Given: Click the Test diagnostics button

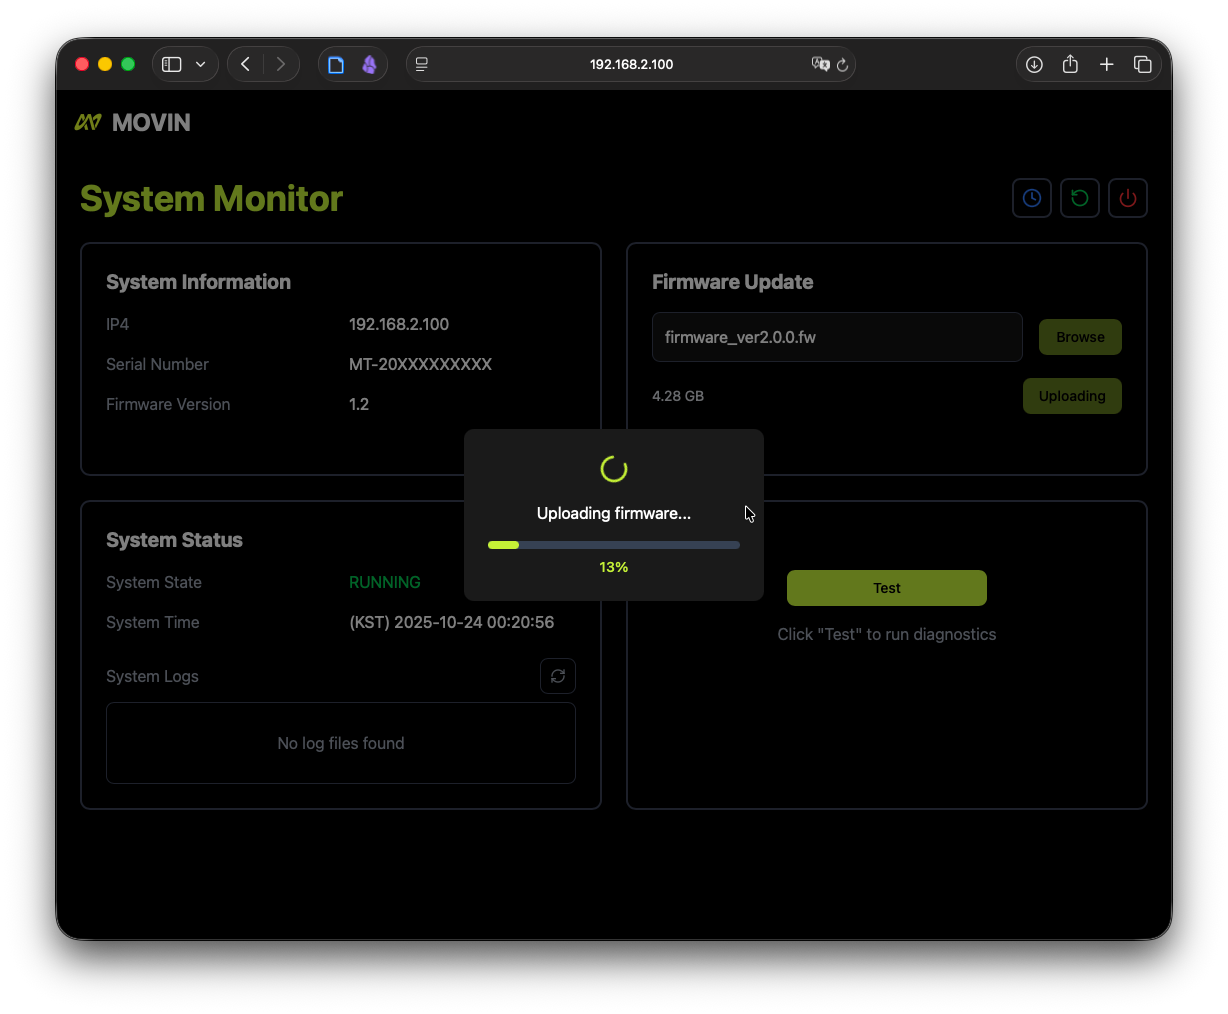Looking at the screenshot, I should pos(886,588).
